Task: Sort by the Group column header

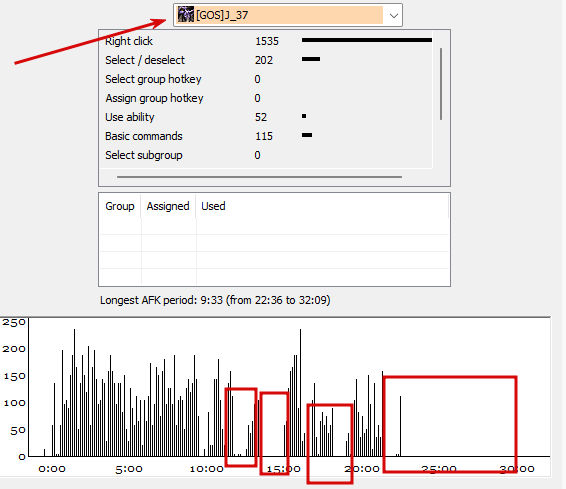Action: point(120,206)
